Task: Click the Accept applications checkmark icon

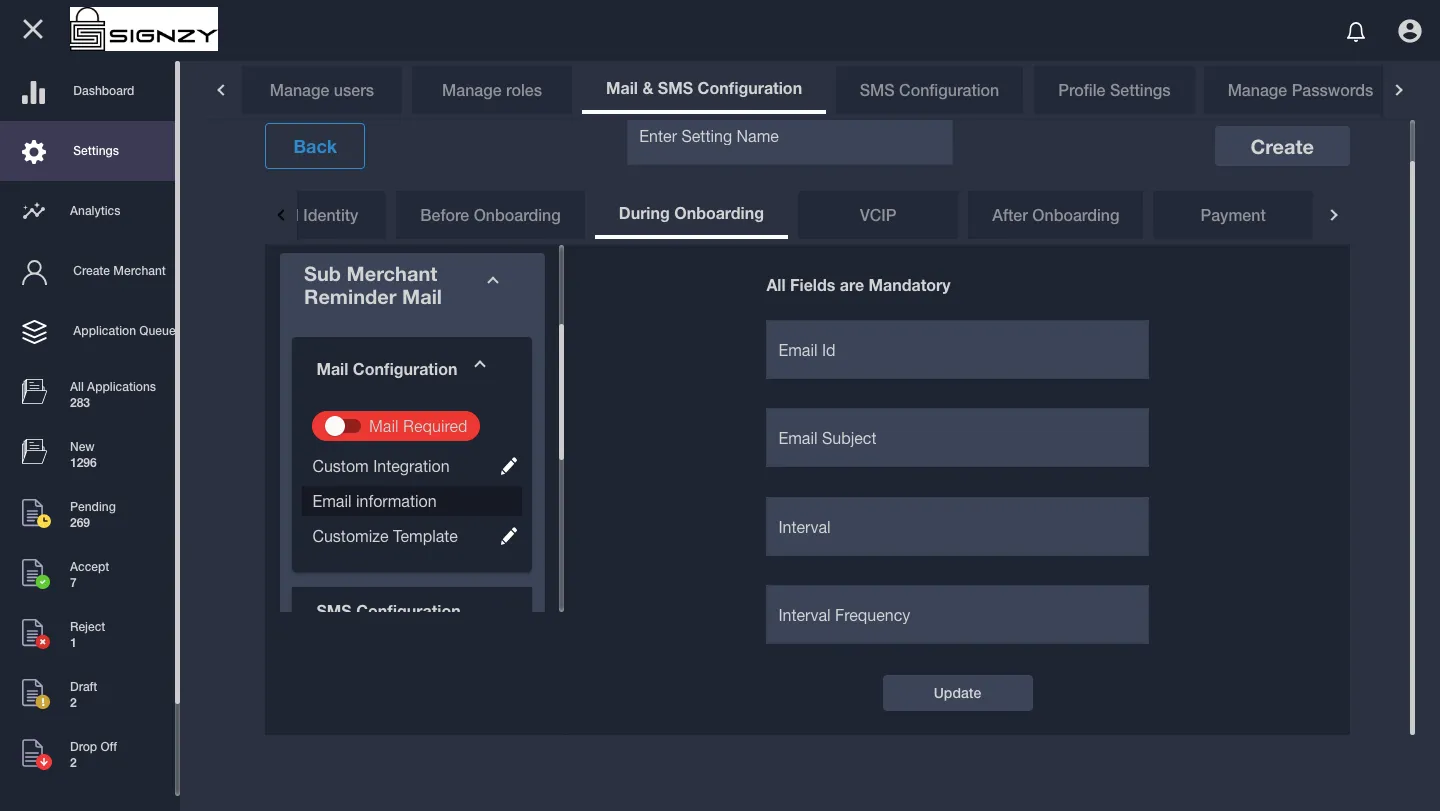Action: click(36, 573)
